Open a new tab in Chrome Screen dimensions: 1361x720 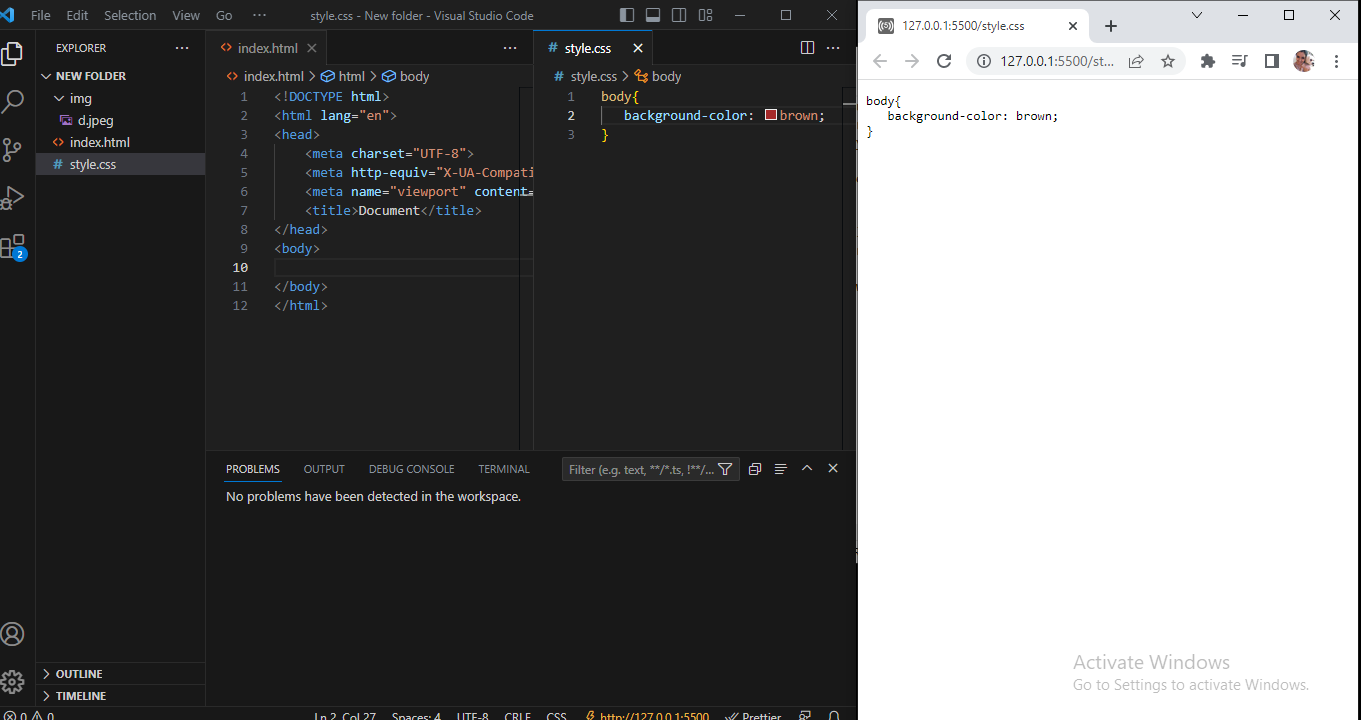coord(1110,27)
